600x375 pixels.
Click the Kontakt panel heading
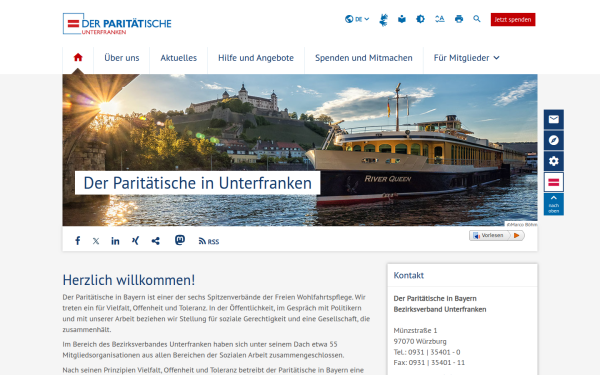click(409, 275)
